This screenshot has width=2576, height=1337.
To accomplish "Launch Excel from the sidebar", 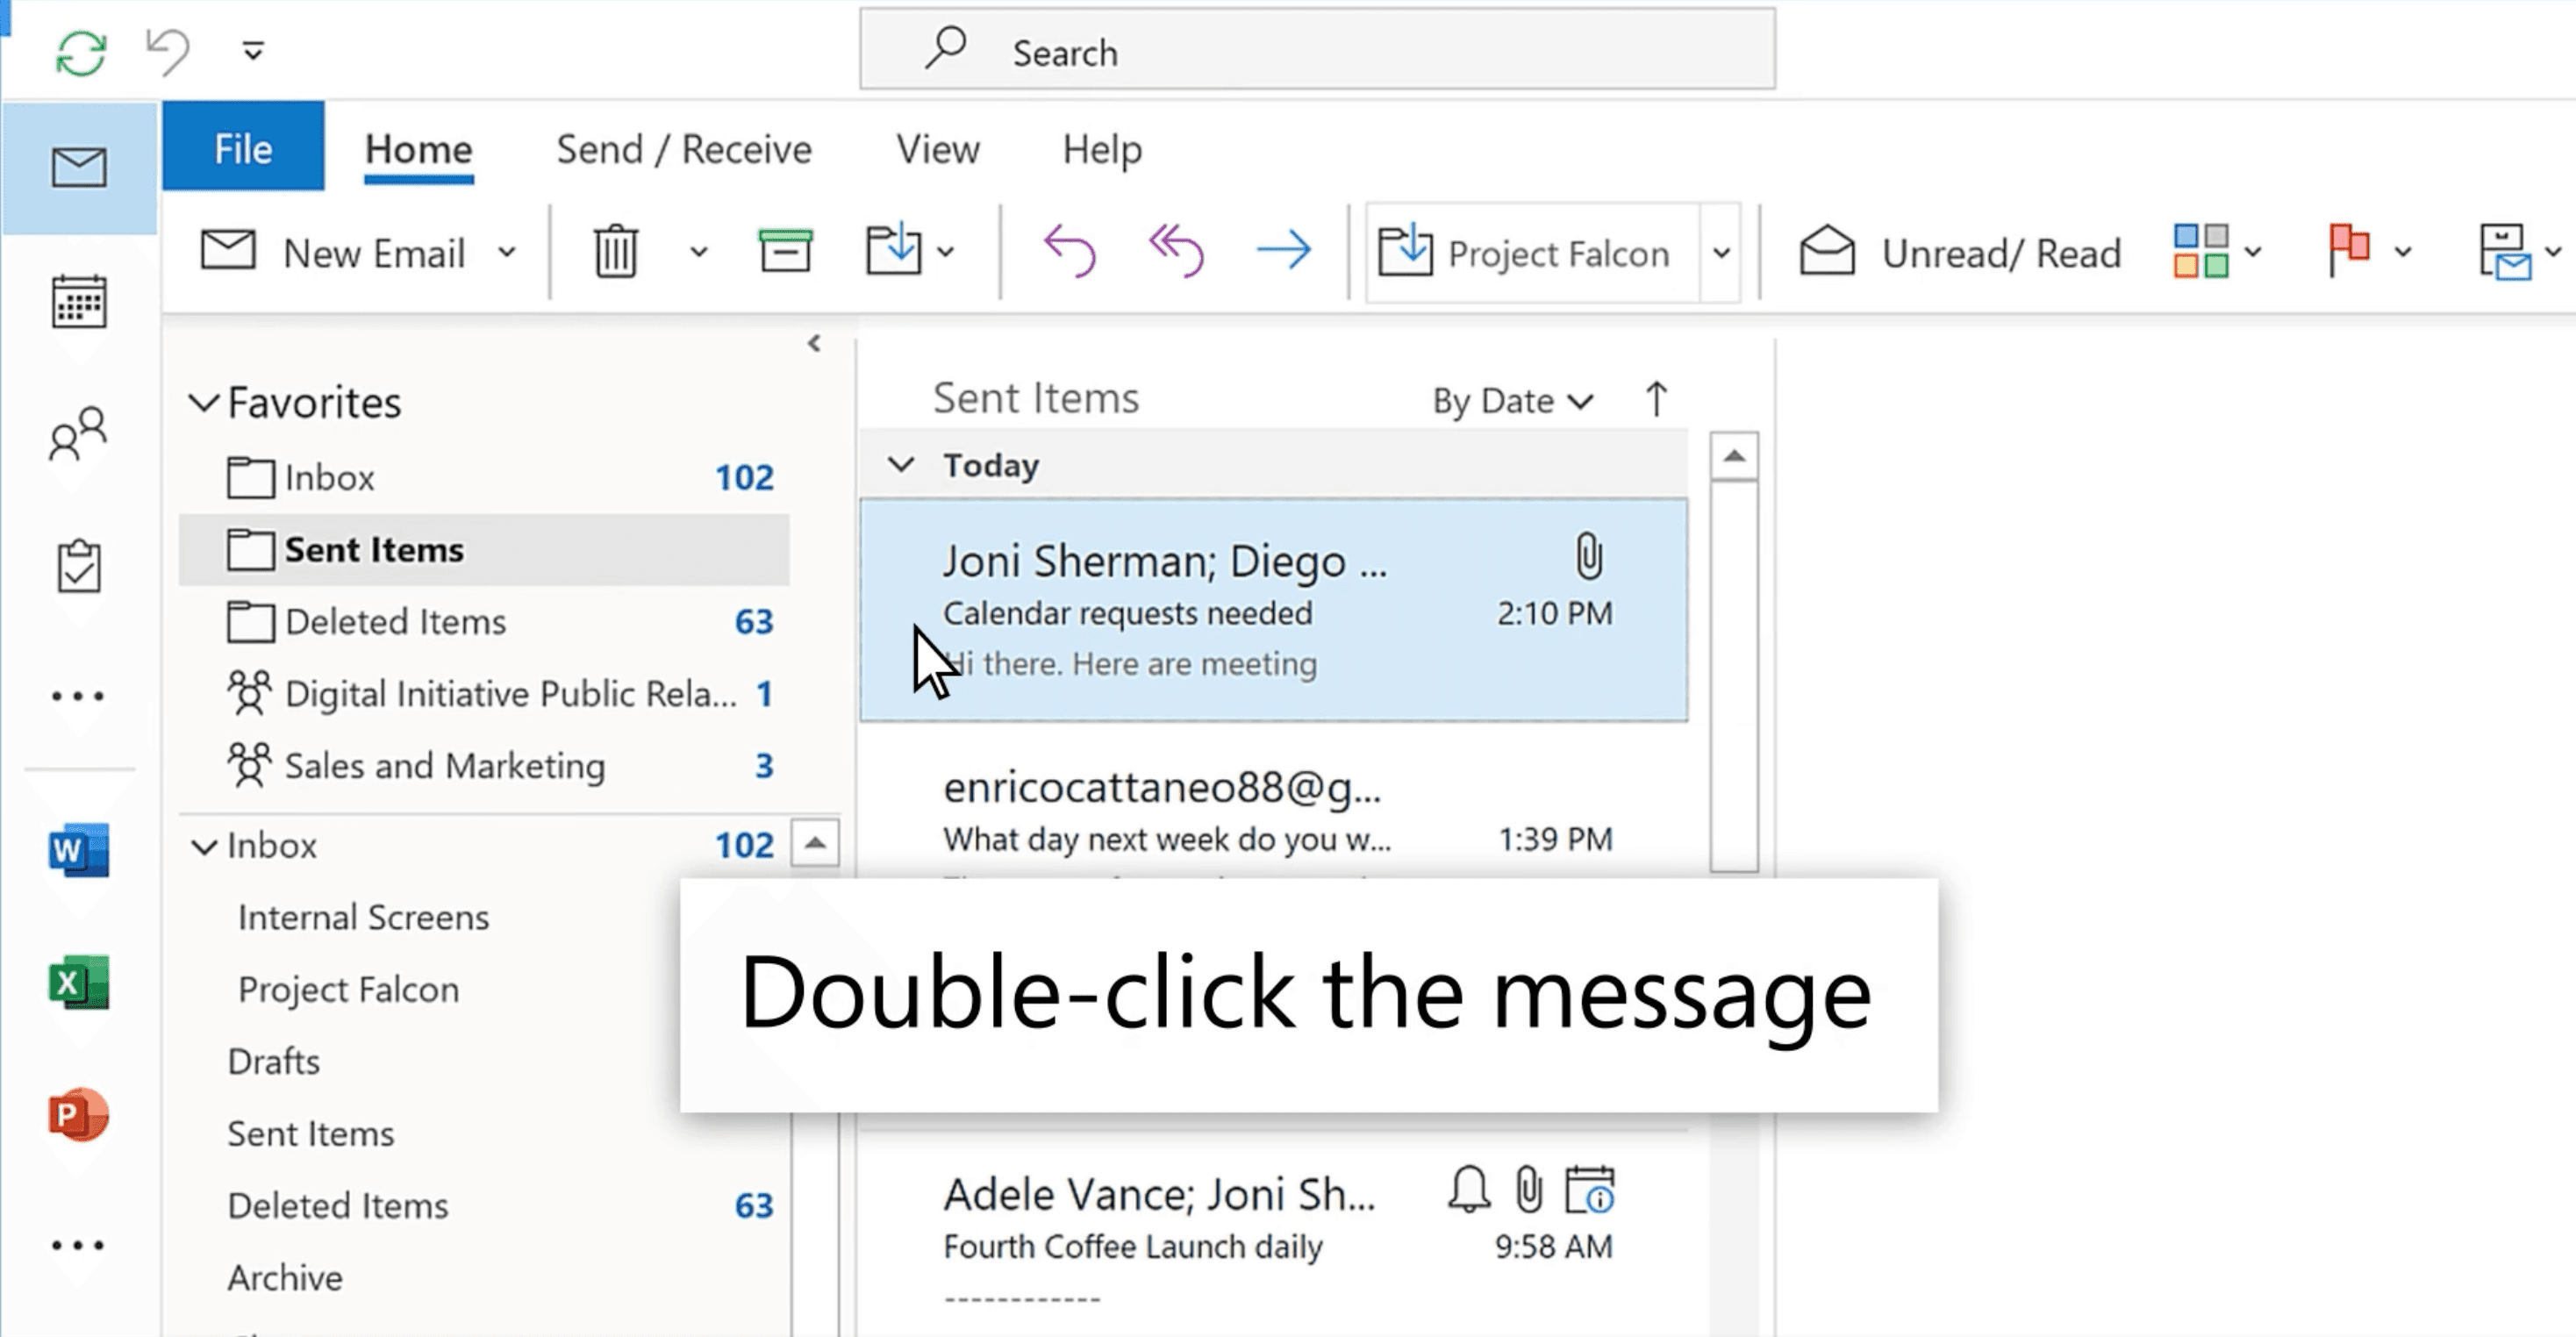I will (78, 983).
